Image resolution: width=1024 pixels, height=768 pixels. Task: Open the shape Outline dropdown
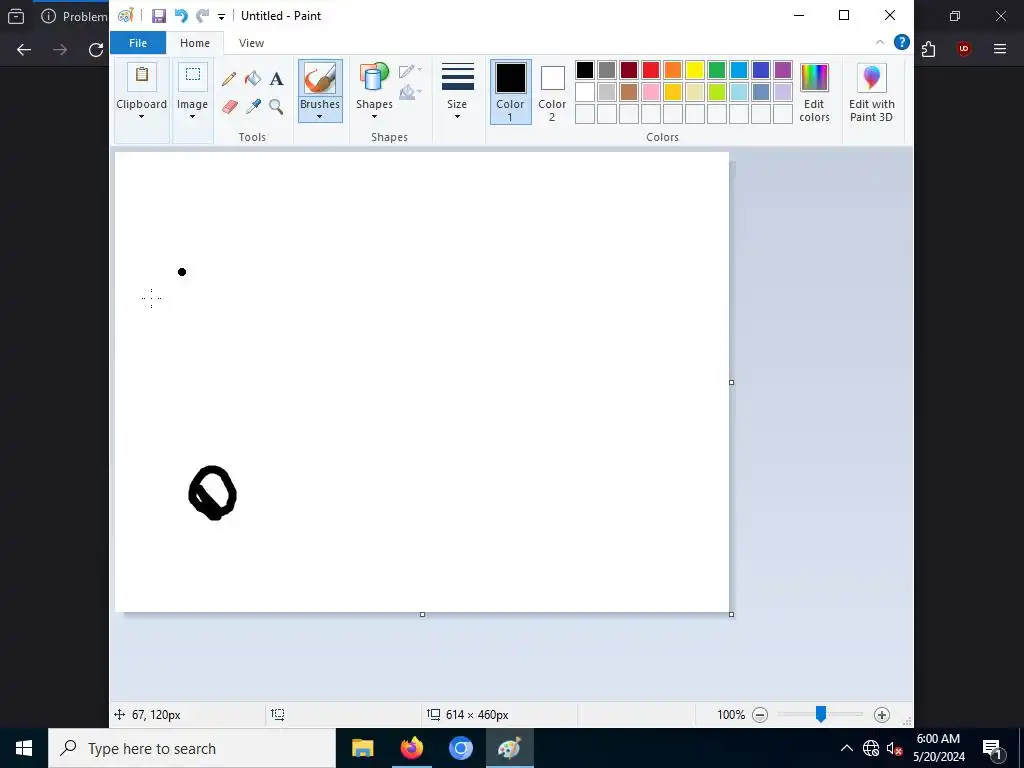coord(410,71)
